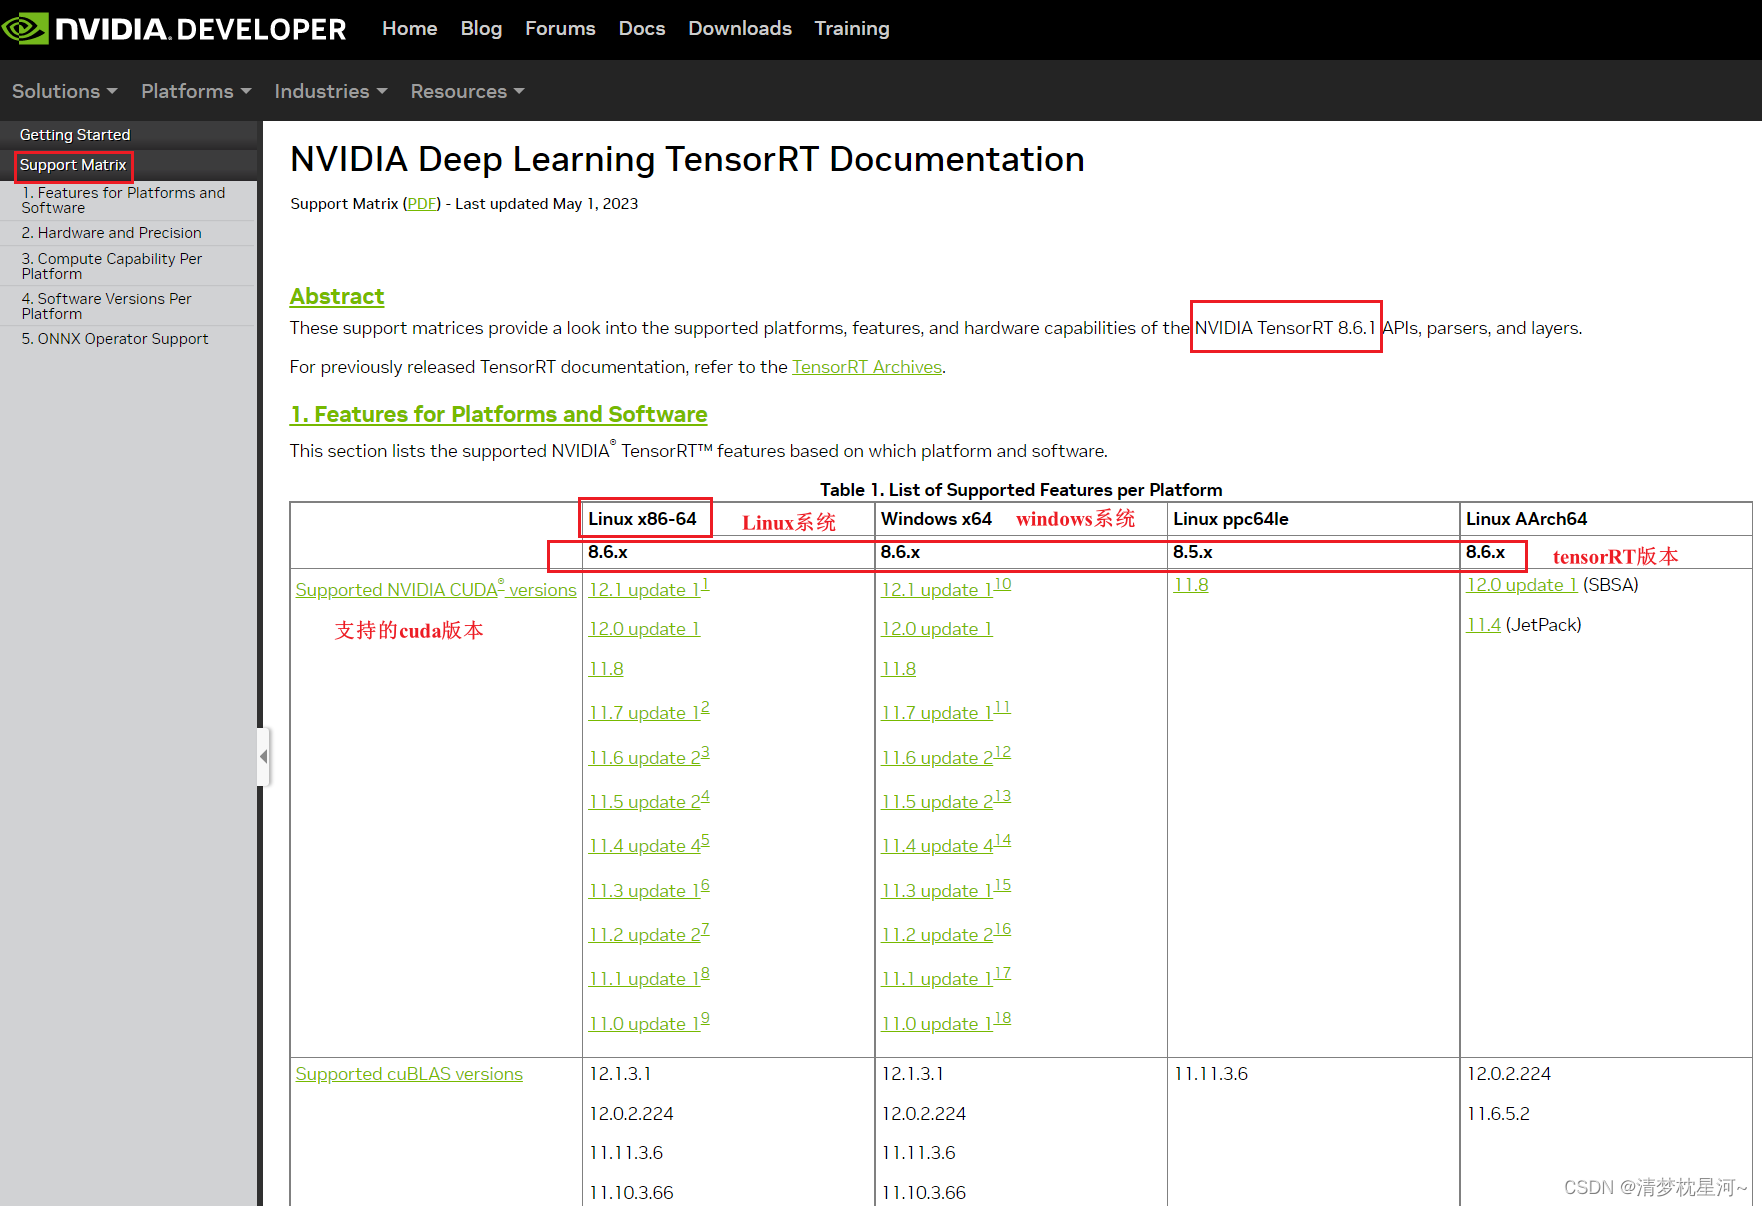1762x1206 pixels.
Task: Click the NVIDIA Developer logo
Action: (174, 29)
